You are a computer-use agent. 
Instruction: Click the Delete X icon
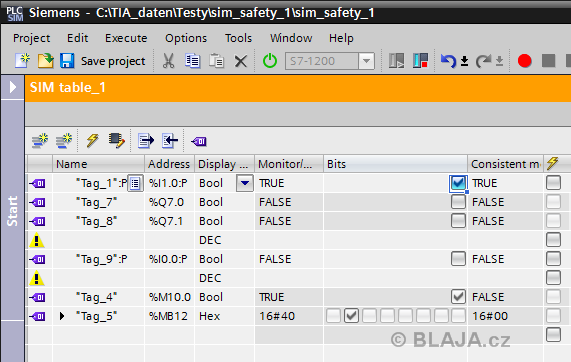pyautogui.click(x=241, y=61)
